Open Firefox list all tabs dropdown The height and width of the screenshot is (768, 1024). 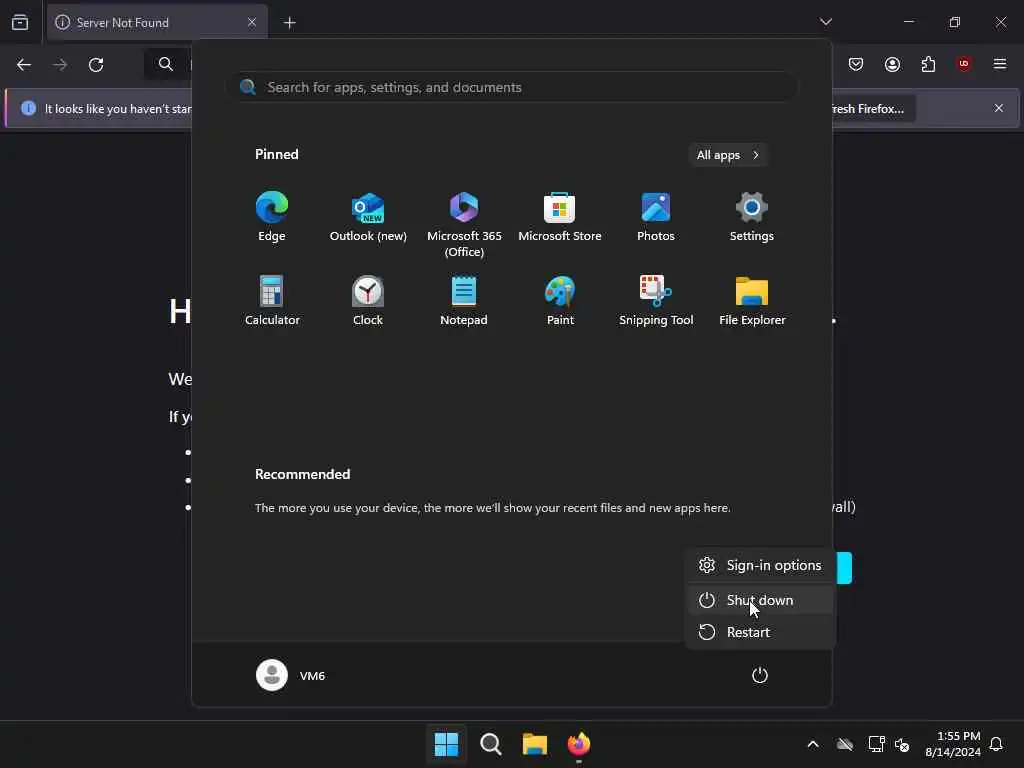tap(825, 22)
